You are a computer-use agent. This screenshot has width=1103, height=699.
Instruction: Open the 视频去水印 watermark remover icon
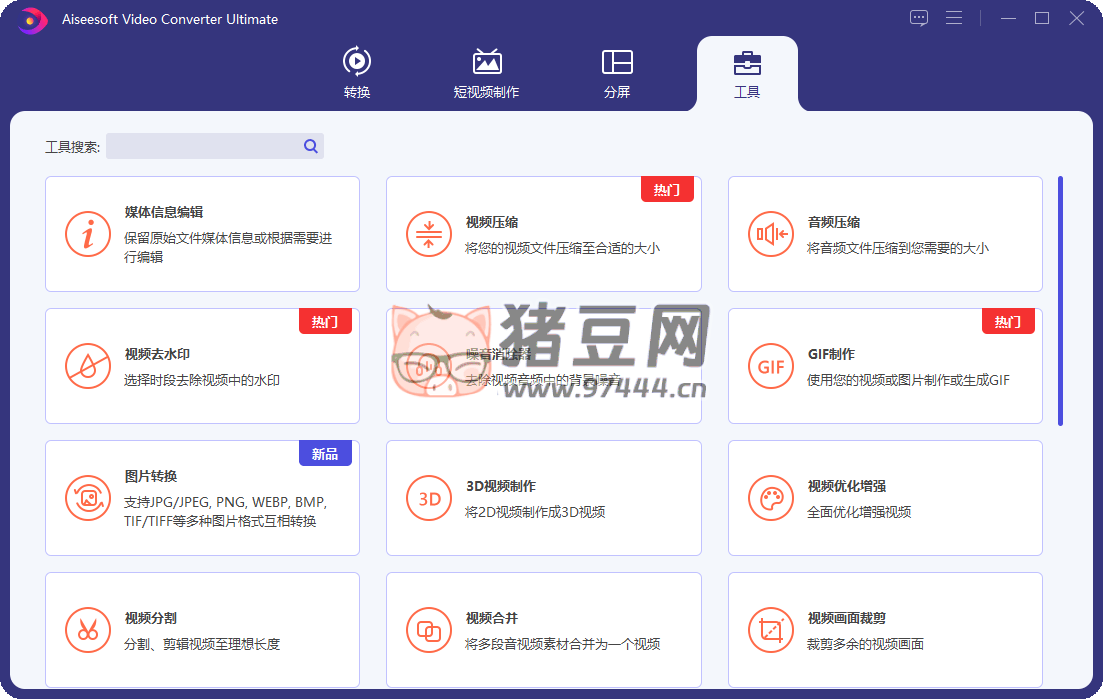[88, 367]
